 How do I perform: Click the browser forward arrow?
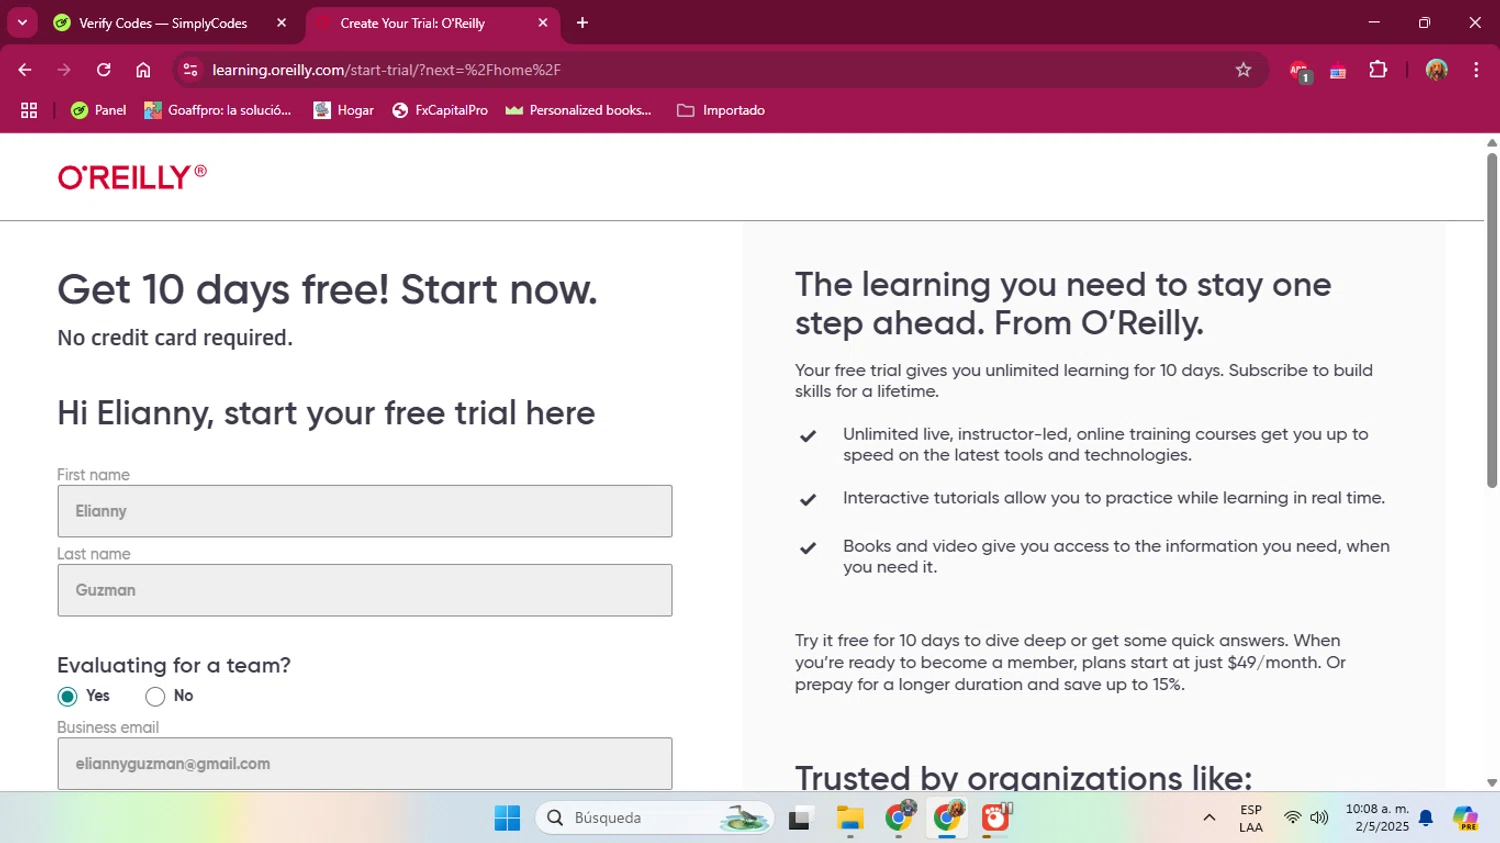coord(64,70)
